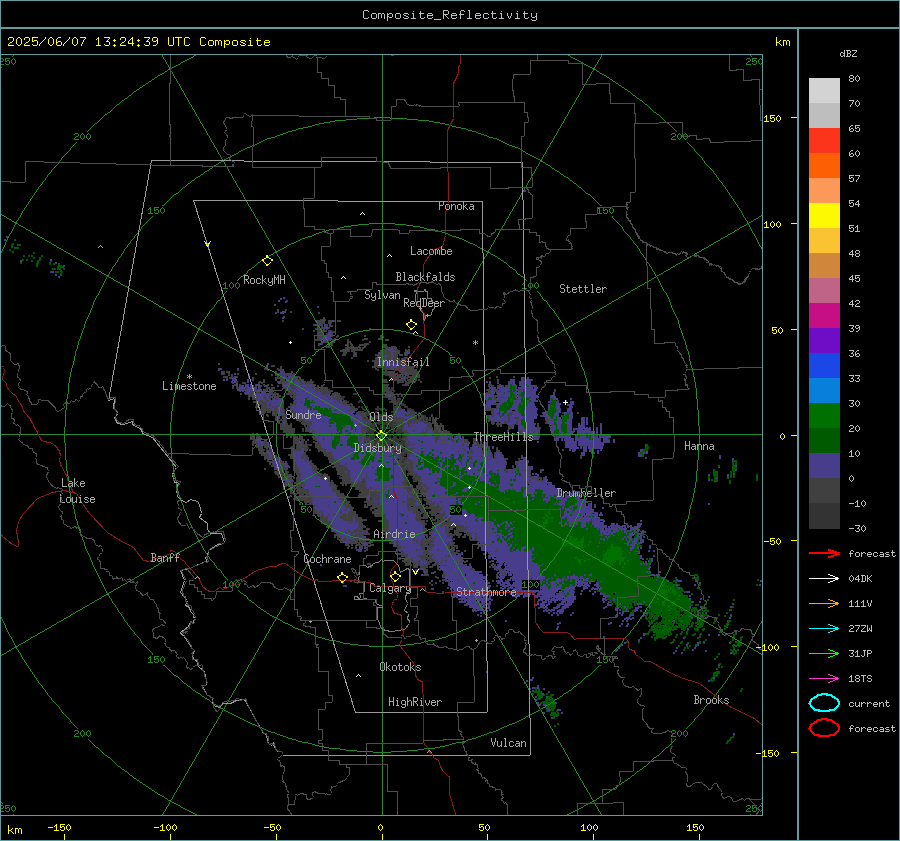Image resolution: width=900 pixels, height=841 pixels.
Task: Click the Sundre city label
Action: pos(303,414)
